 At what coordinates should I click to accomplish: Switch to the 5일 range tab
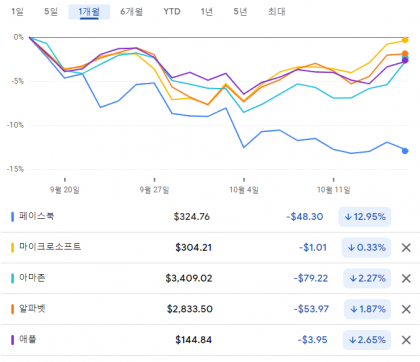(x=51, y=12)
